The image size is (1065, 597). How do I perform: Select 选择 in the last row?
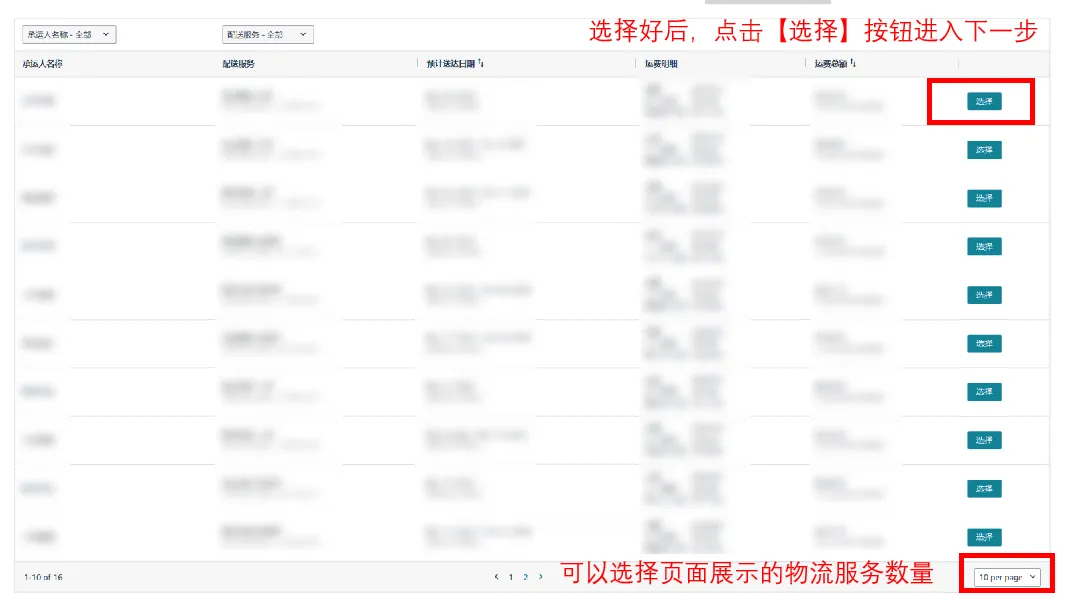984,537
